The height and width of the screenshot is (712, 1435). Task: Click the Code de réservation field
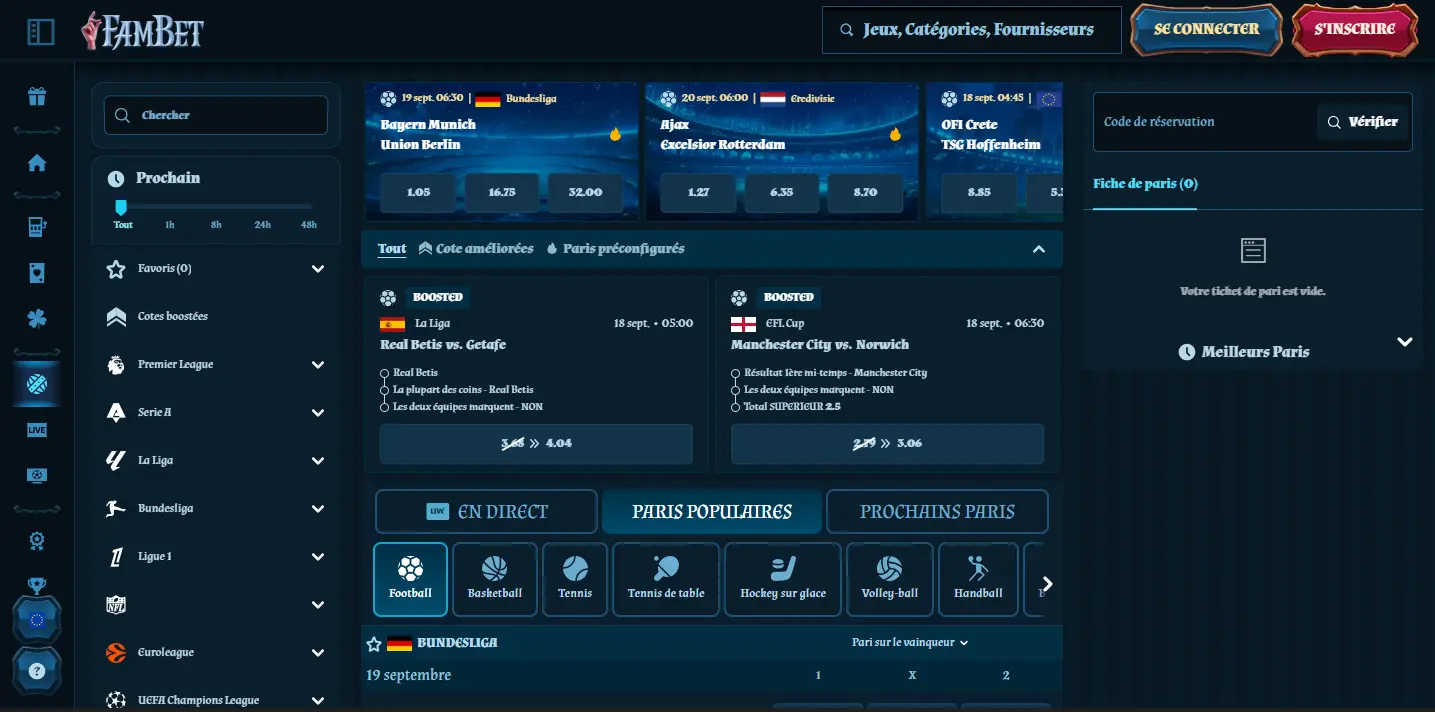pos(1204,122)
